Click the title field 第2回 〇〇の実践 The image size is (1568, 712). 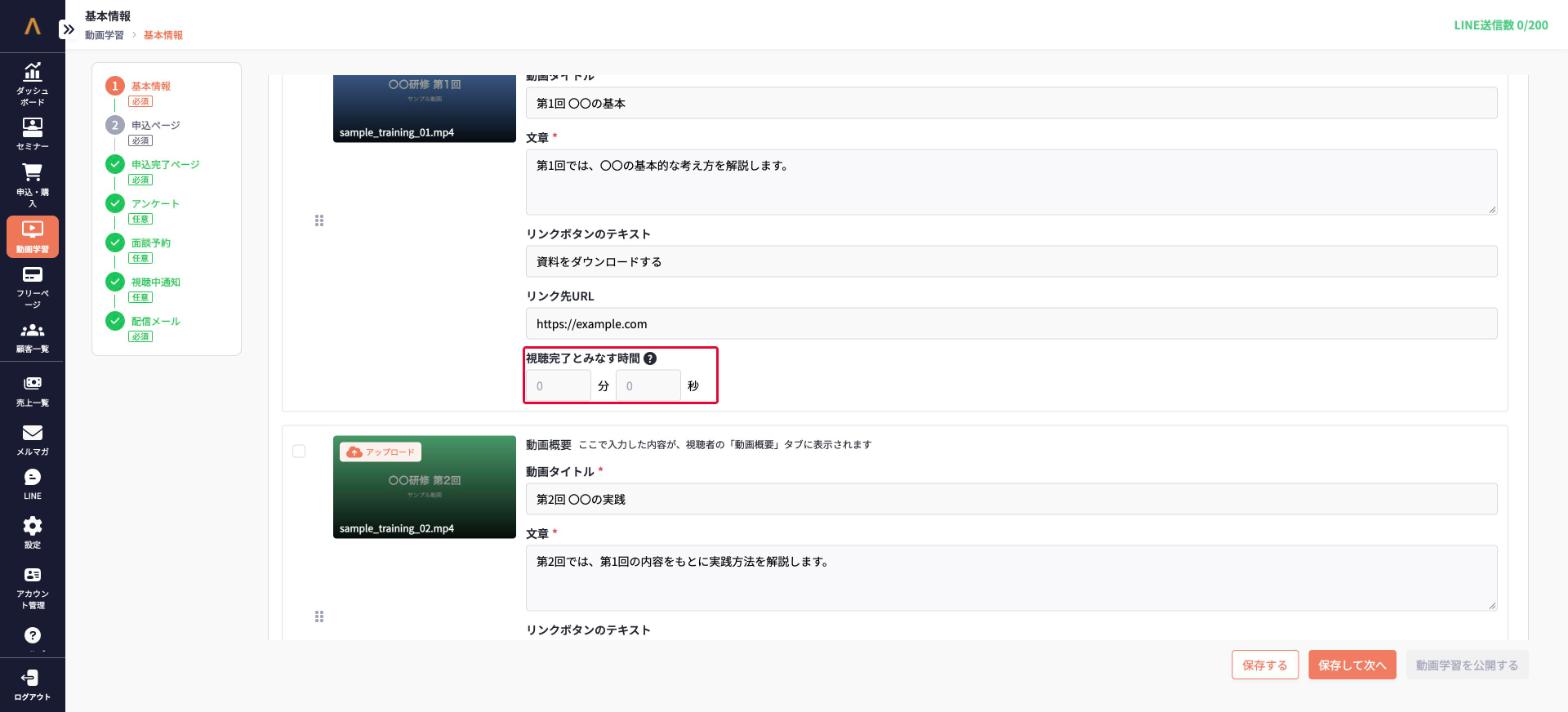[1011, 499]
